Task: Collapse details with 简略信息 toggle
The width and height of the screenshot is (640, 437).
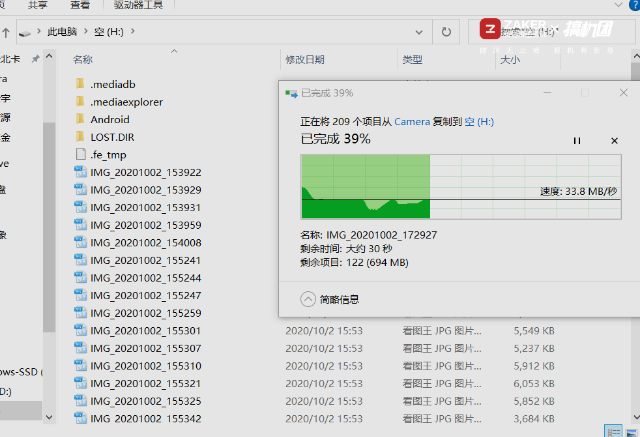Action: (x=329, y=299)
